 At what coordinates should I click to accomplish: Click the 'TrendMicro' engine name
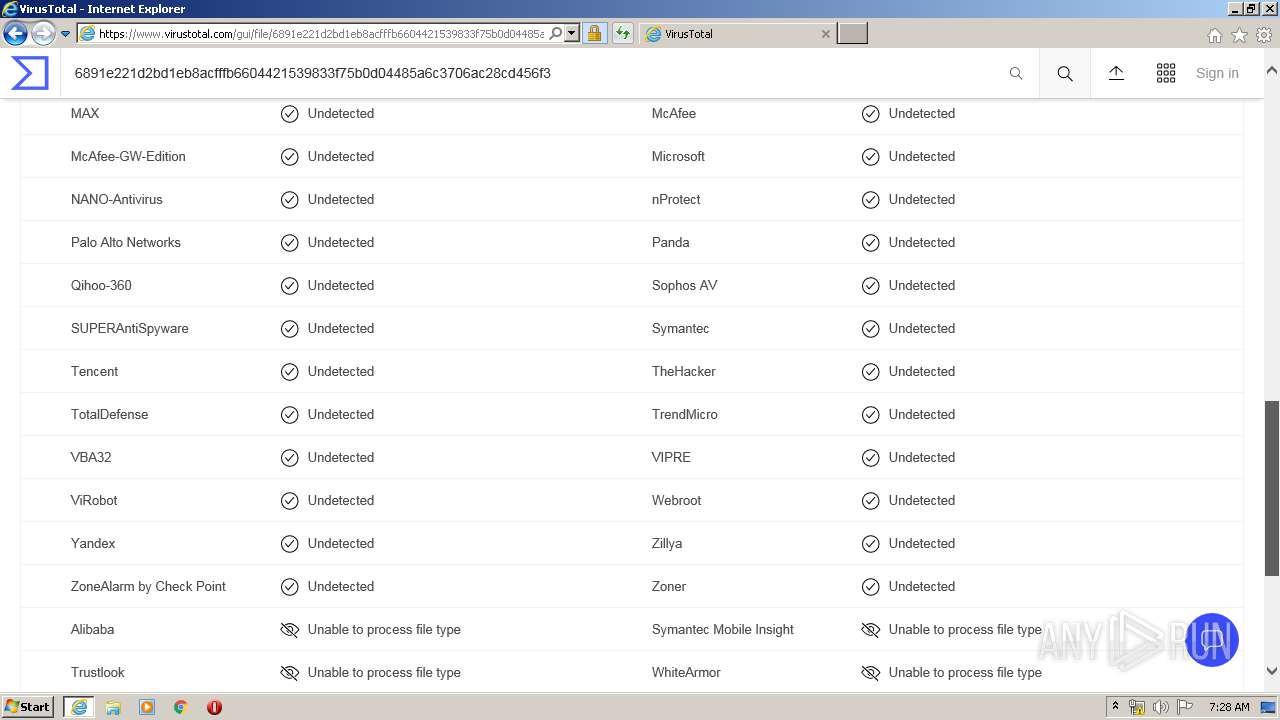coord(684,414)
